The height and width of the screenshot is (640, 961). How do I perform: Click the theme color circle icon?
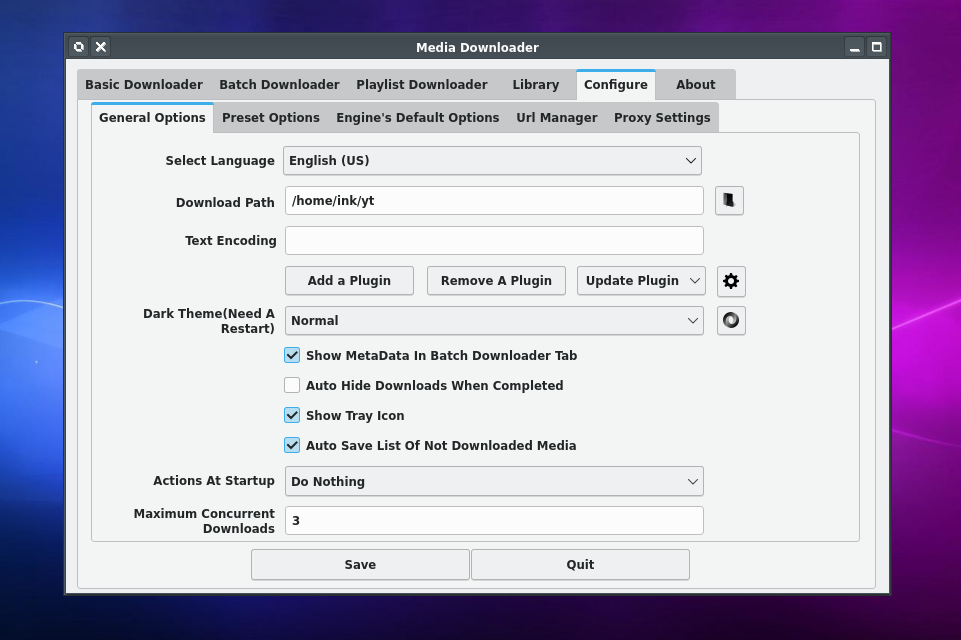coord(731,321)
